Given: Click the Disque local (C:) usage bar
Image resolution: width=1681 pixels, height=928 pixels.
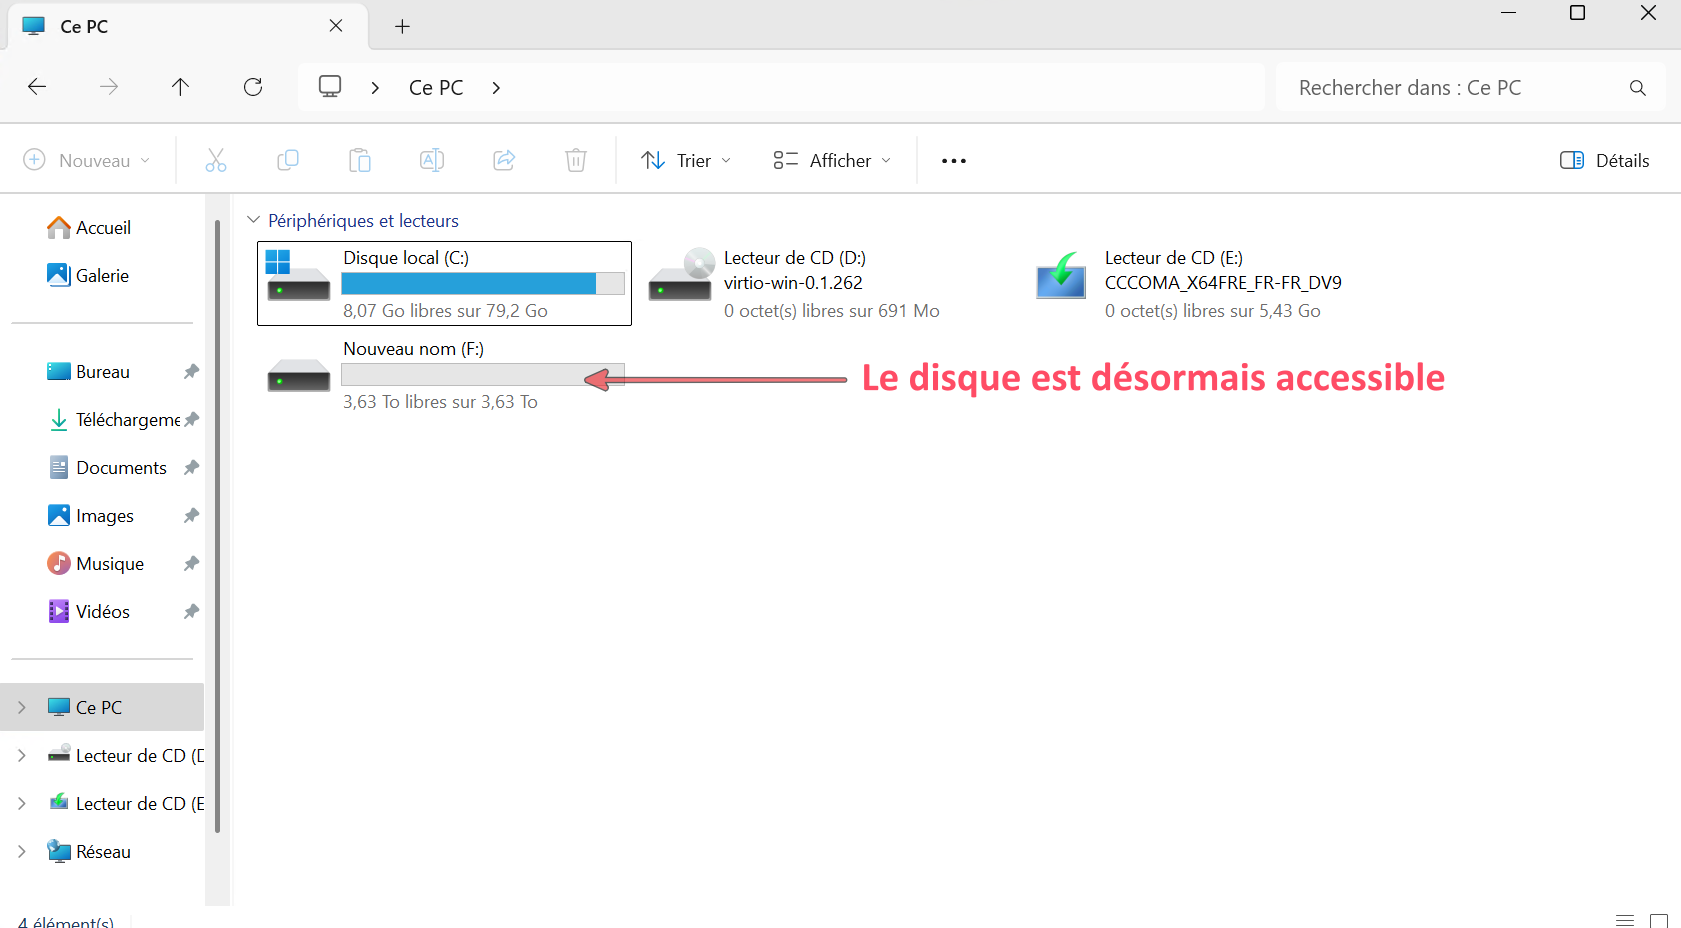Looking at the screenshot, I should [x=482, y=284].
